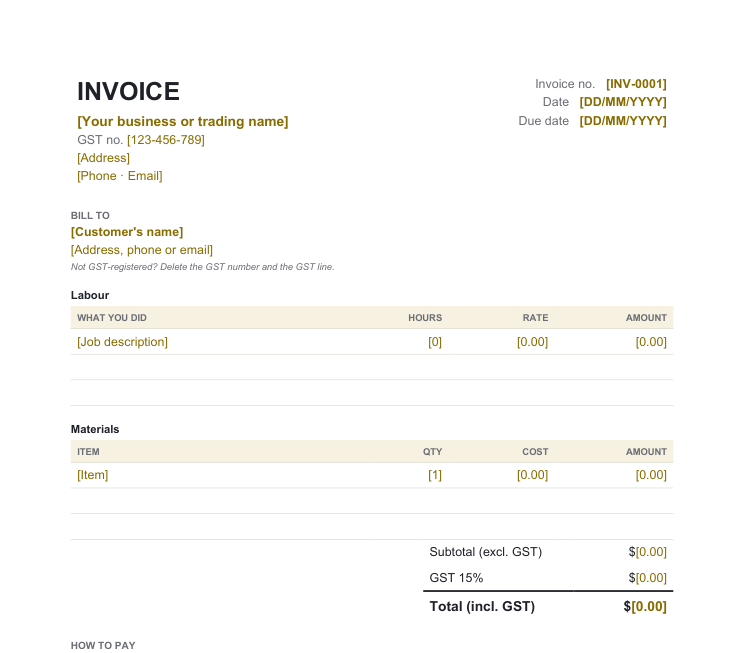Click the labour amount '[0.00]' cell
The image size is (745, 653).
(x=651, y=342)
